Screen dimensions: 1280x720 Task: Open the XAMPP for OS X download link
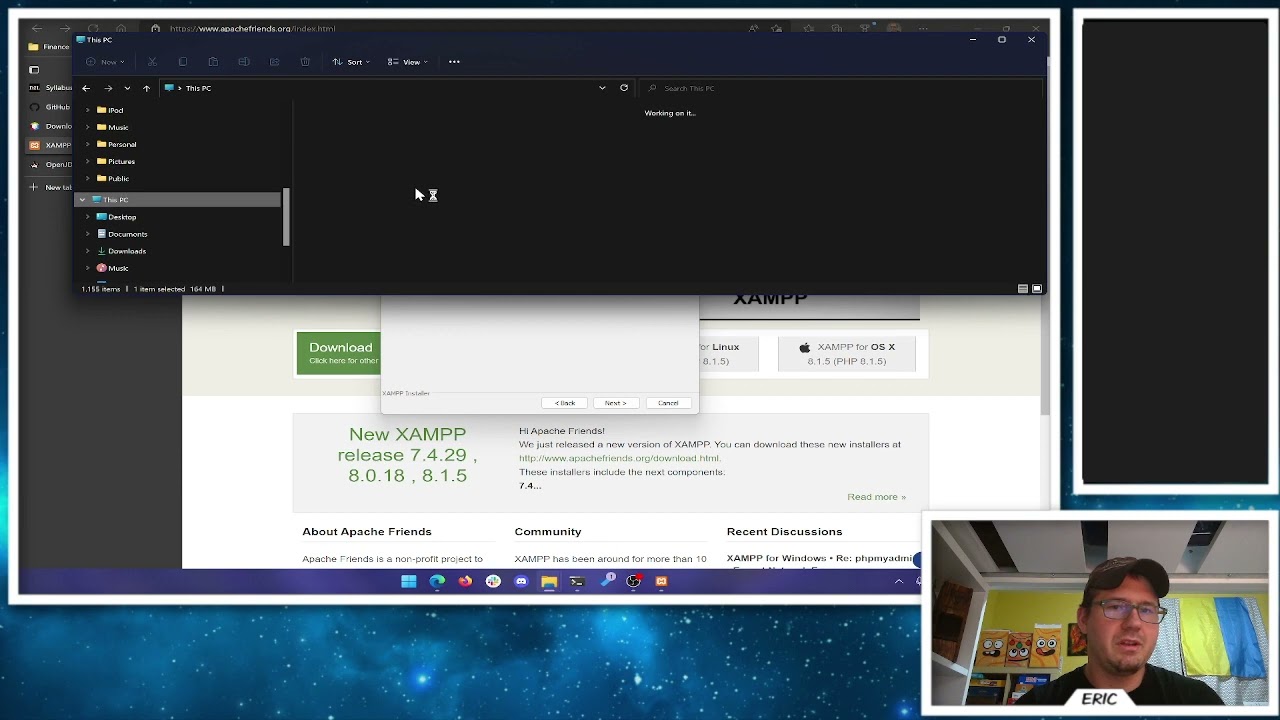(846, 354)
